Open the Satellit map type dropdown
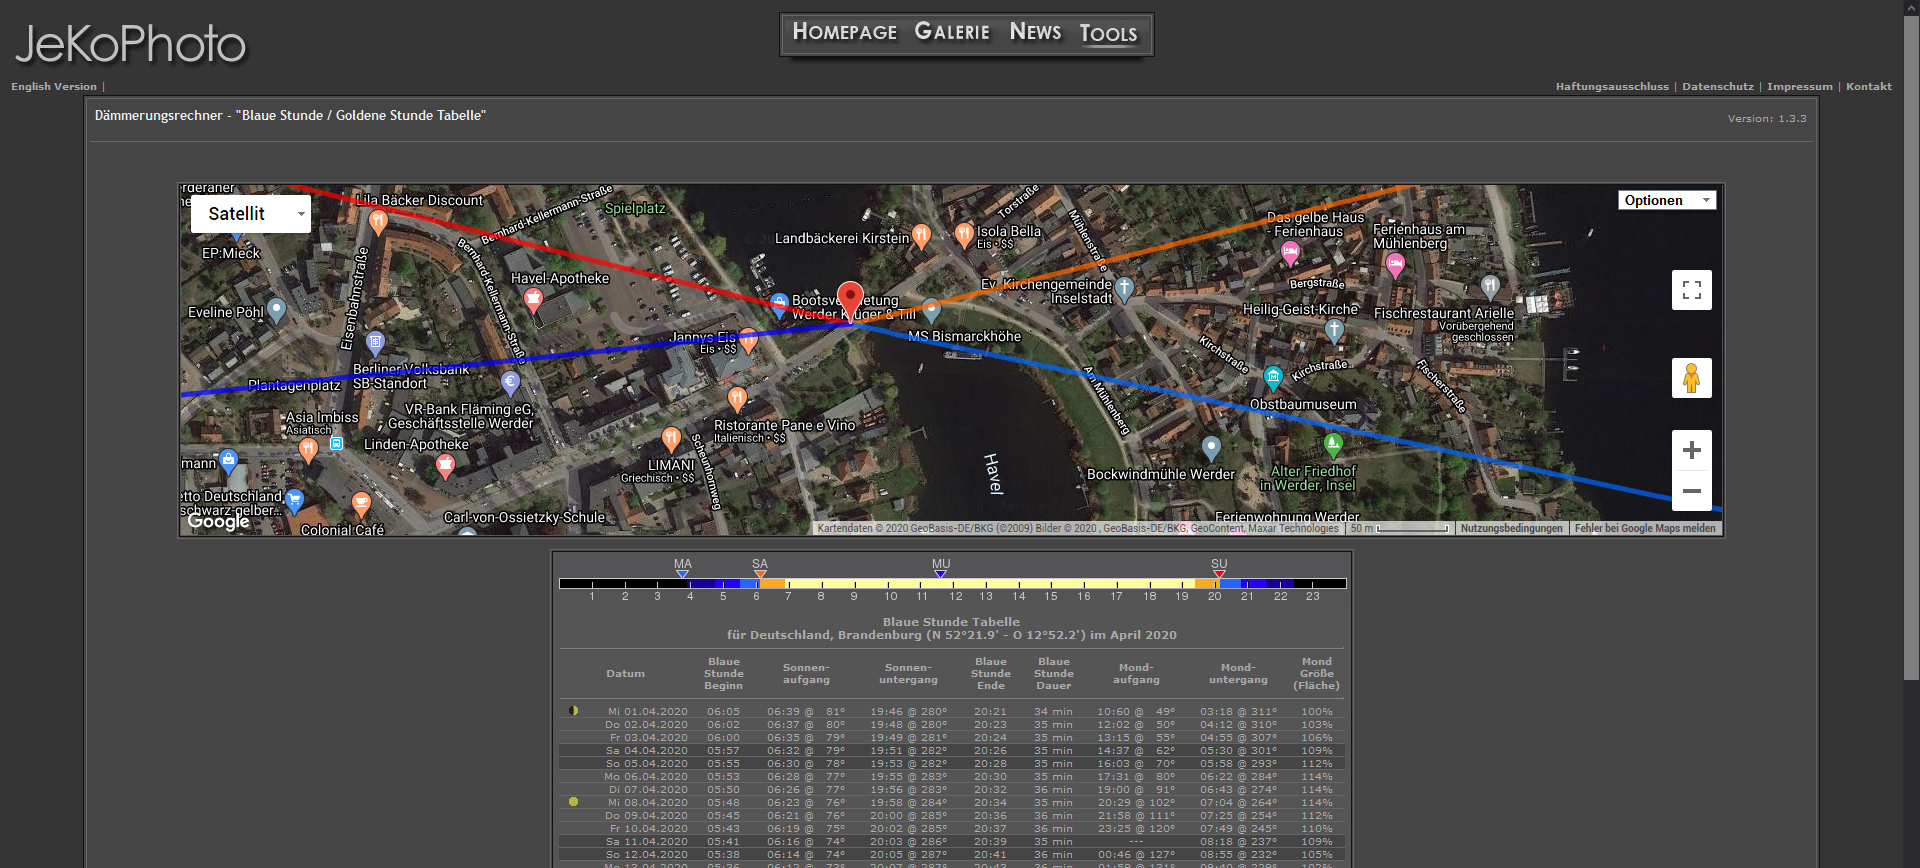 250,213
